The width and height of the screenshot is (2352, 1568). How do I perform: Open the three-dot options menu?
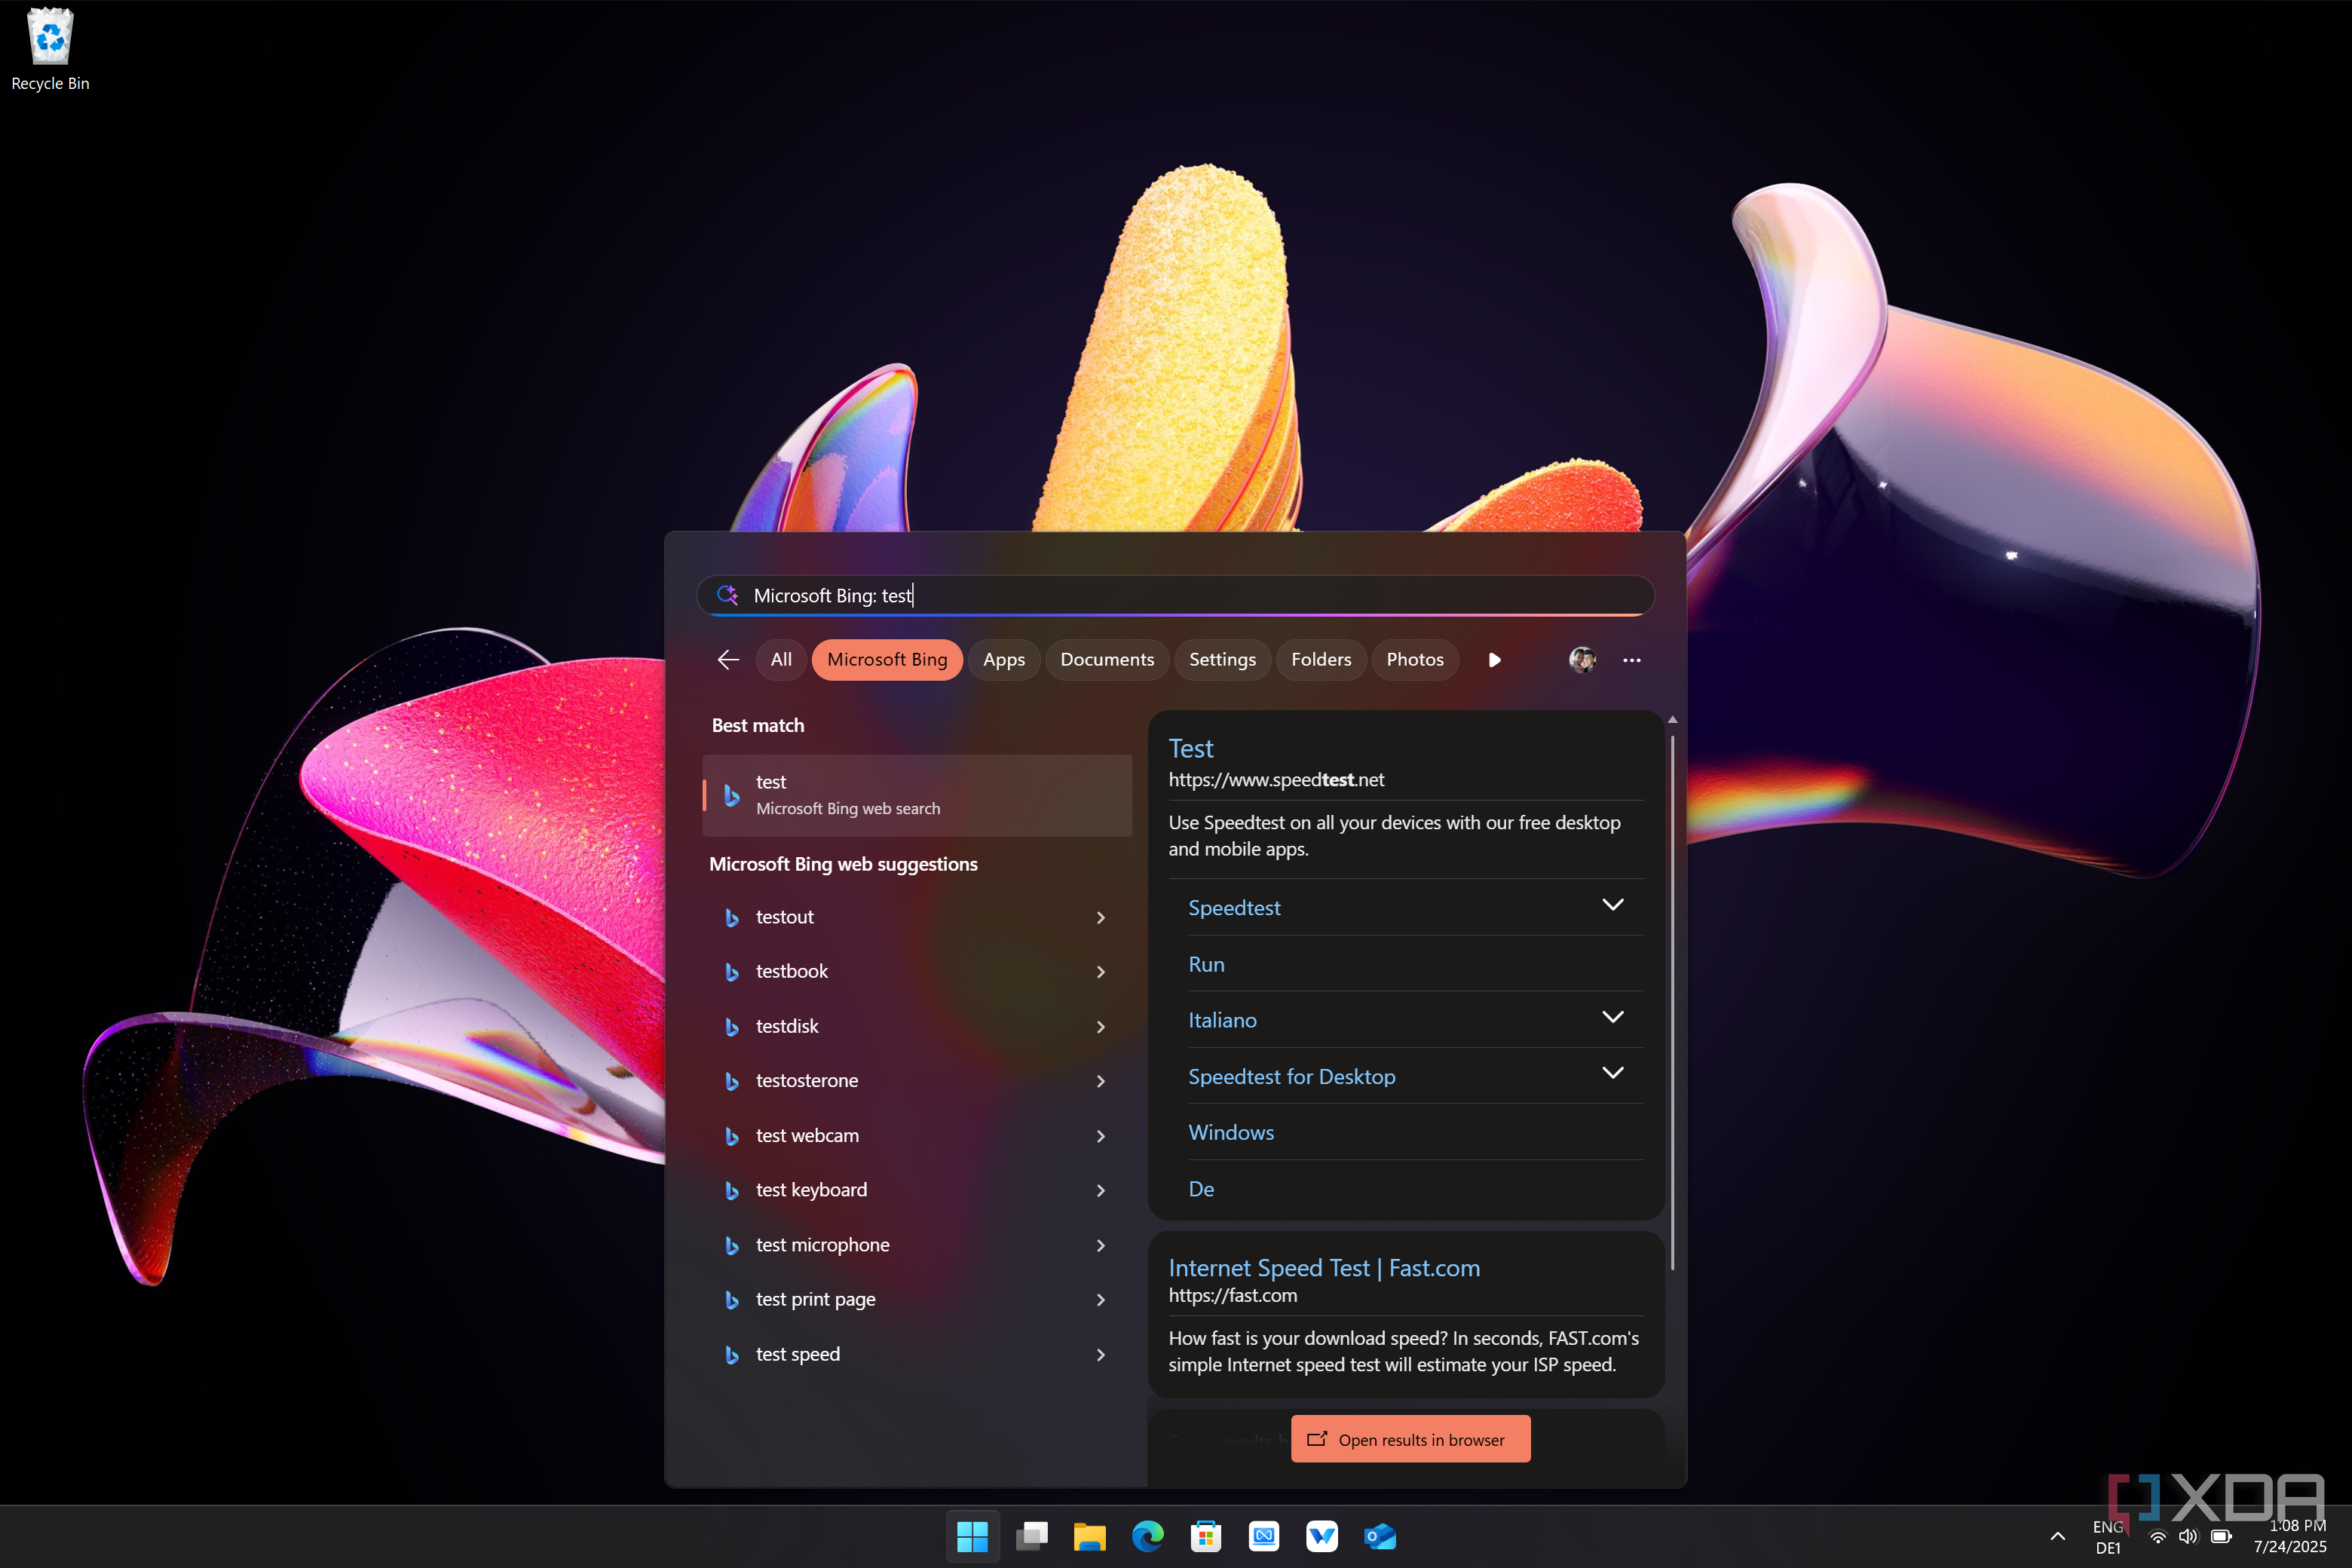pos(1632,660)
